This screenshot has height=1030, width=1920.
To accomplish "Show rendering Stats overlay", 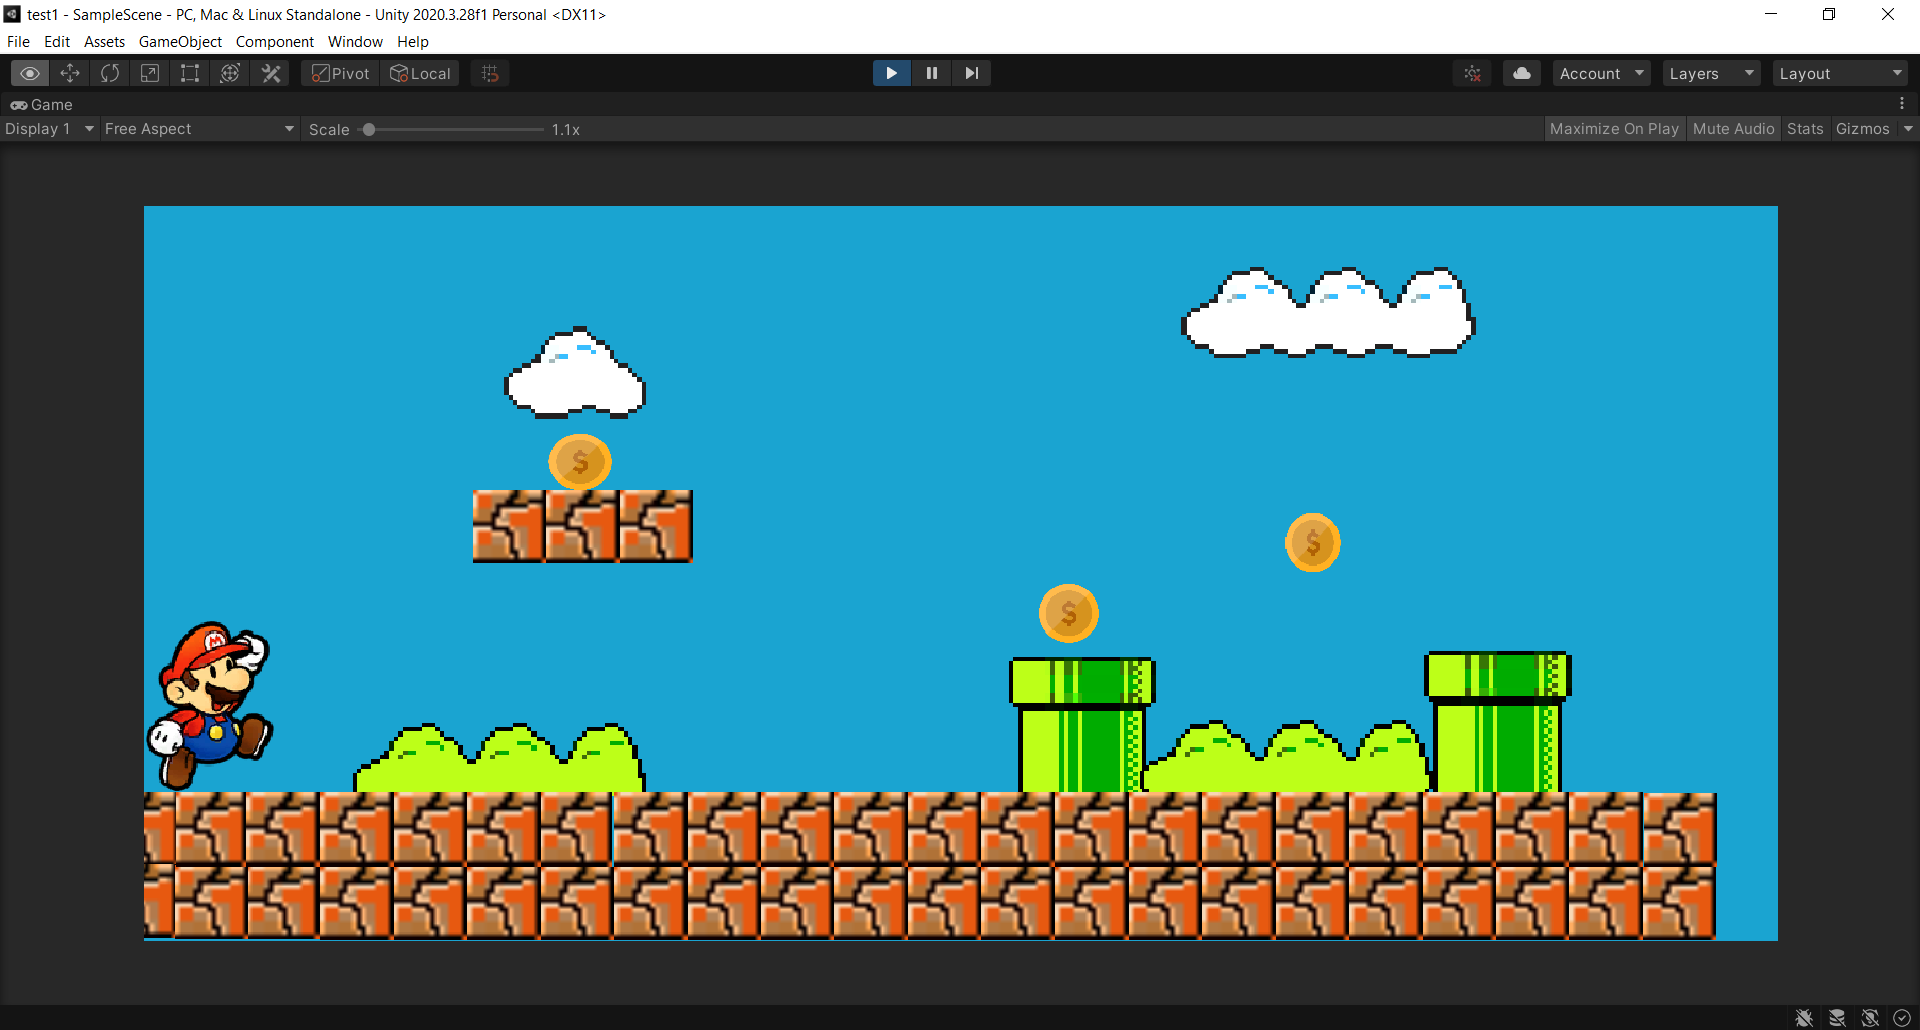I will [x=1804, y=128].
